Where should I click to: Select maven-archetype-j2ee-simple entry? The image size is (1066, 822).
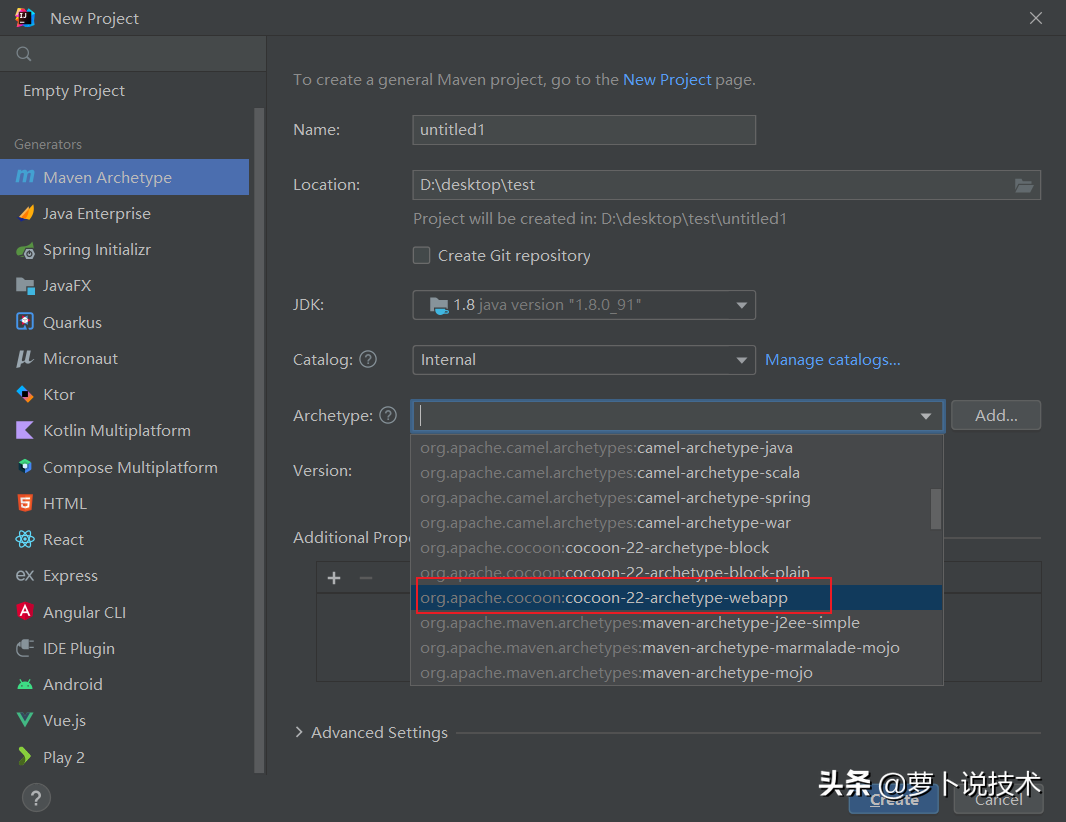[676, 623]
